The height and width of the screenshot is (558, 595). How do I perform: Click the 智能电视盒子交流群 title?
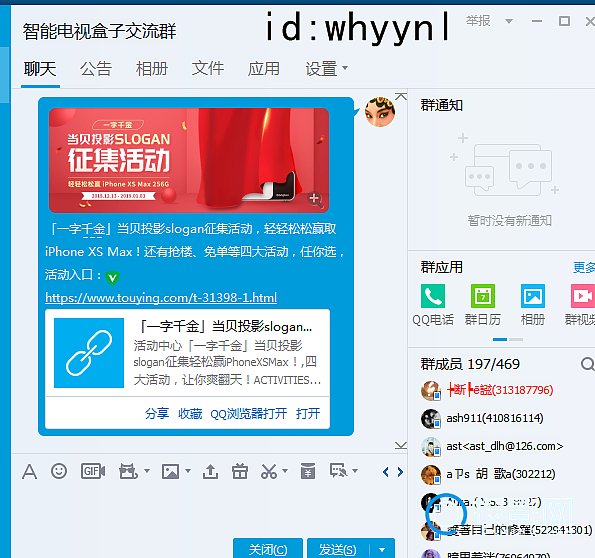pos(99,31)
